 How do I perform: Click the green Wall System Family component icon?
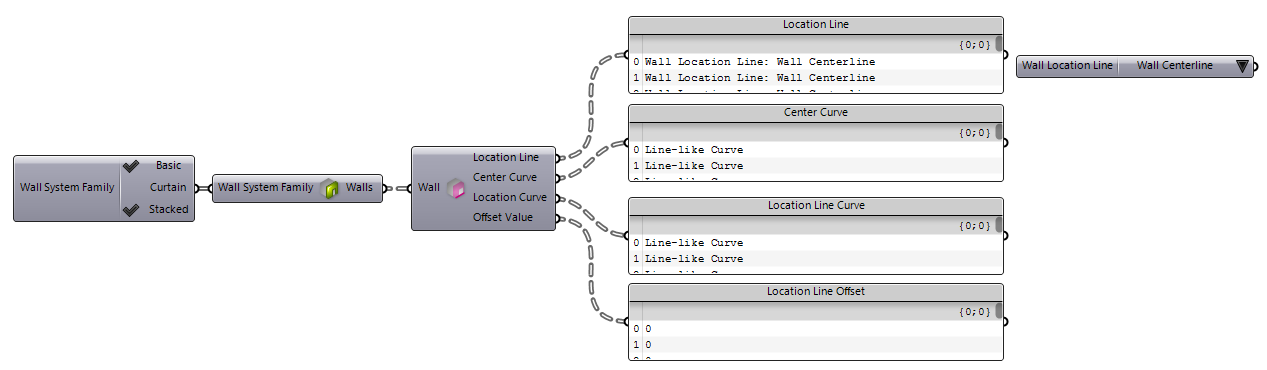tap(330, 187)
